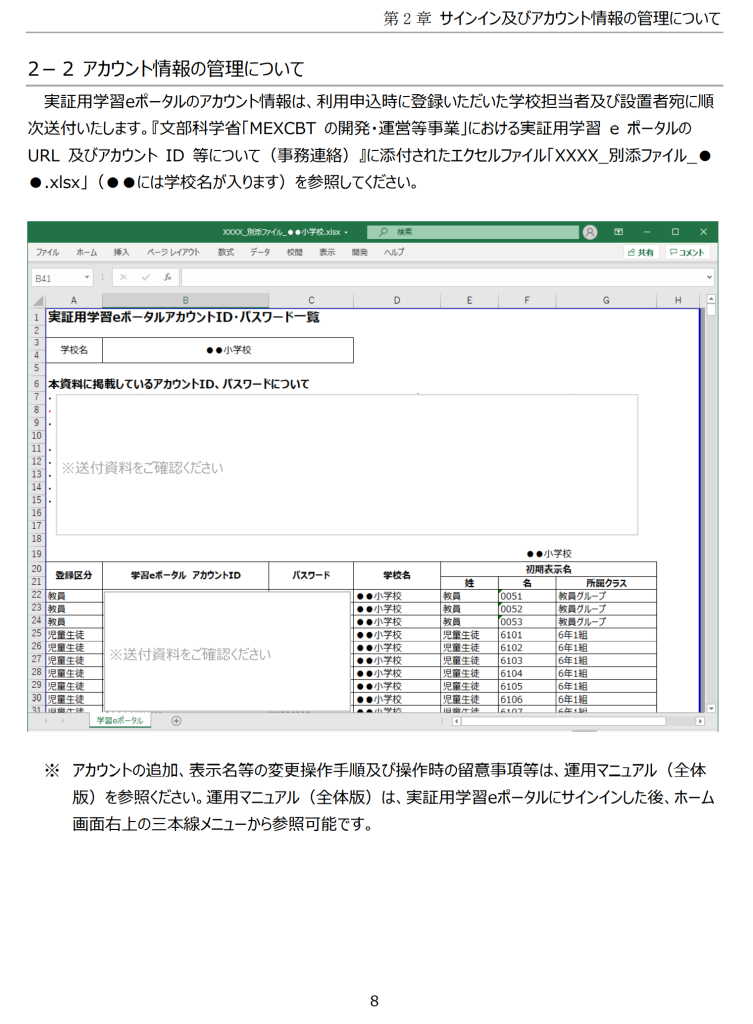Click the 学習eポータル アカウントID header cell
Screen dimensions: 753x1024
click(x=185, y=575)
